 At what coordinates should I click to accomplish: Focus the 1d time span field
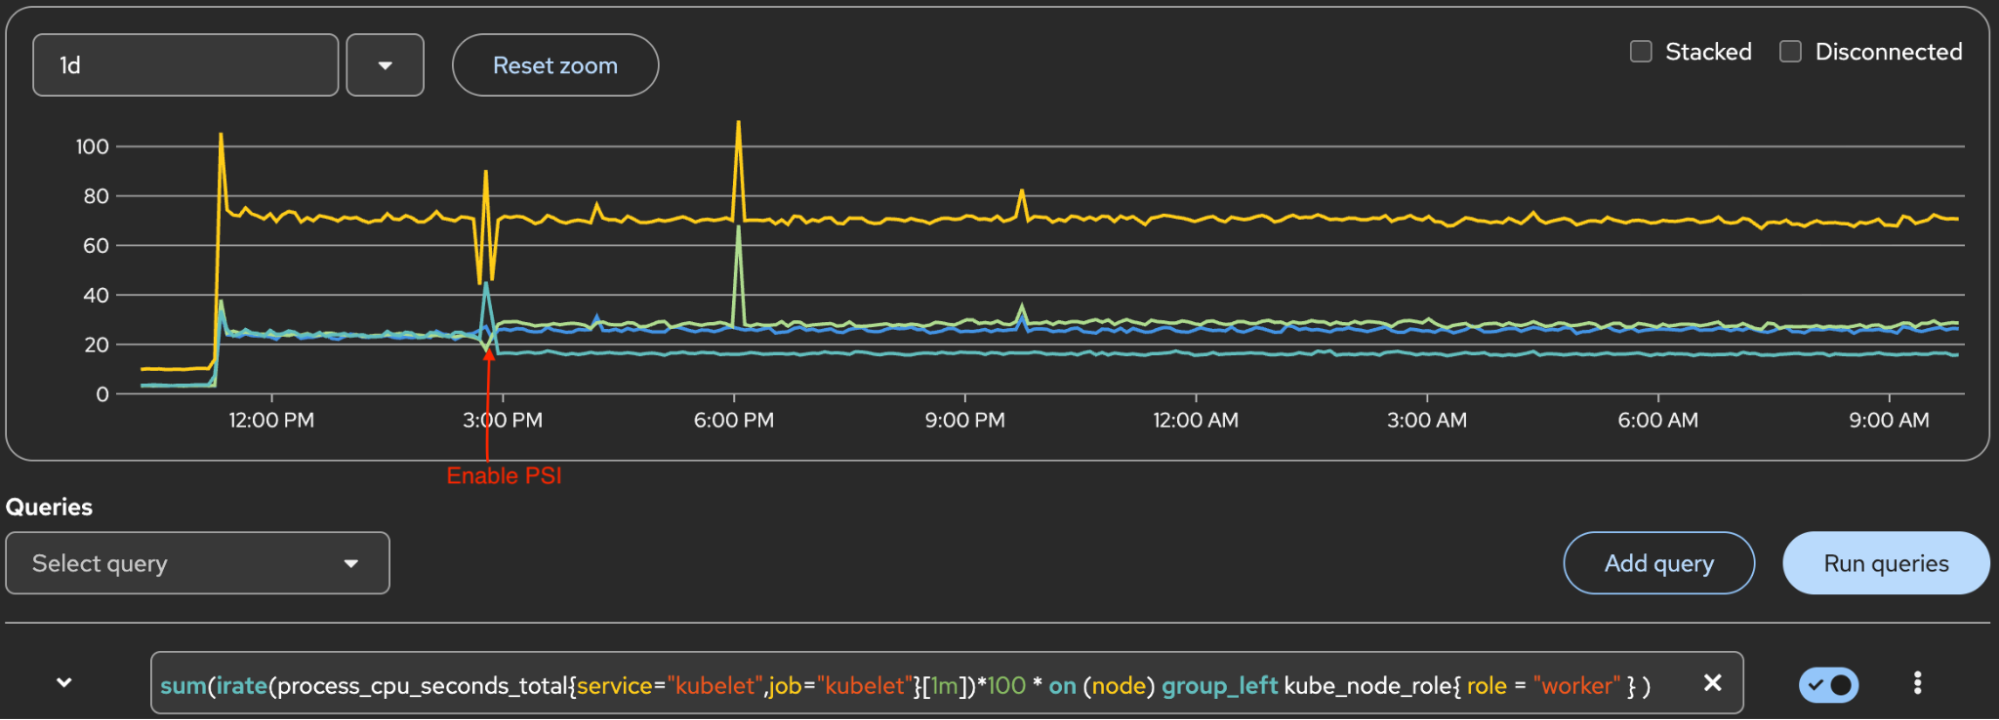point(185,66)
